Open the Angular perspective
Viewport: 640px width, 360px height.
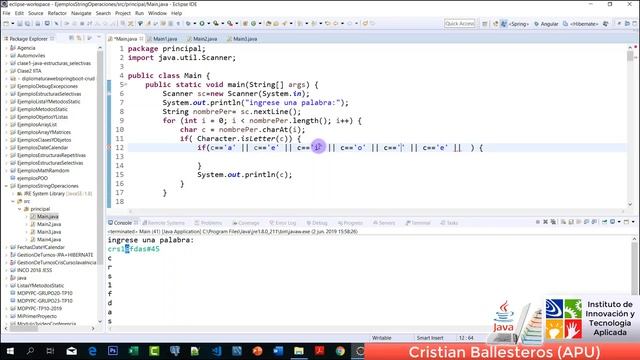pos(546,24)
